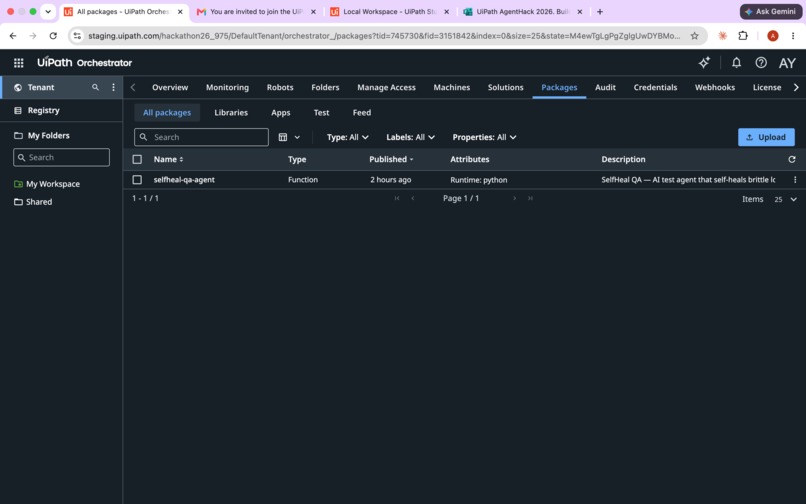Change items per page dropdown
Image resolution: width=806 pixels, height=504 pixels.
tap(785, 199)
